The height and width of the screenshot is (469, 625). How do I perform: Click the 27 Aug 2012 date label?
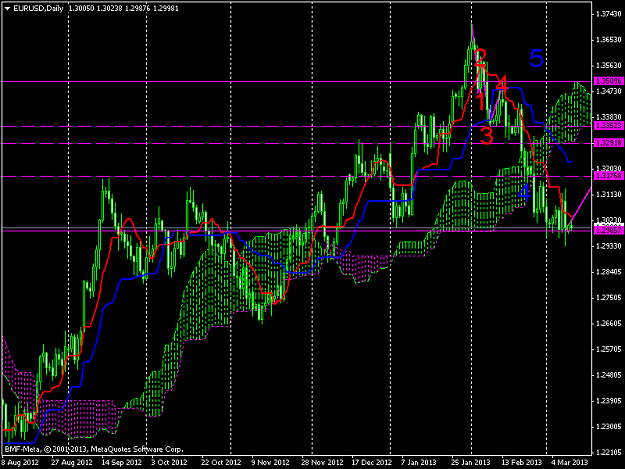(x=72, y=462)
